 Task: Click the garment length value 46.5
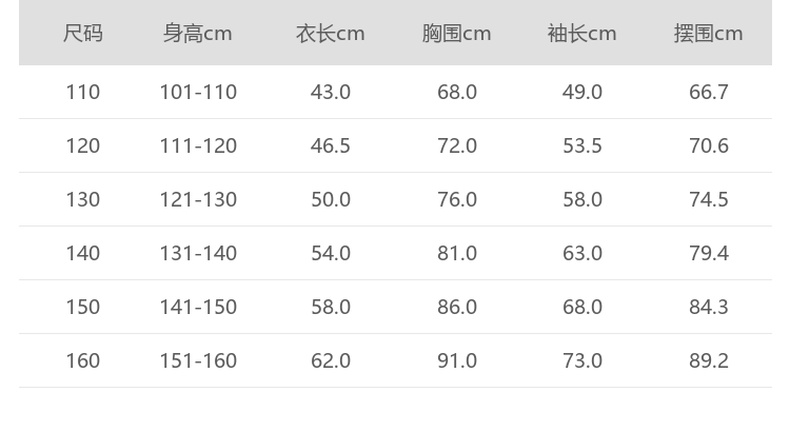coord(330,146)
